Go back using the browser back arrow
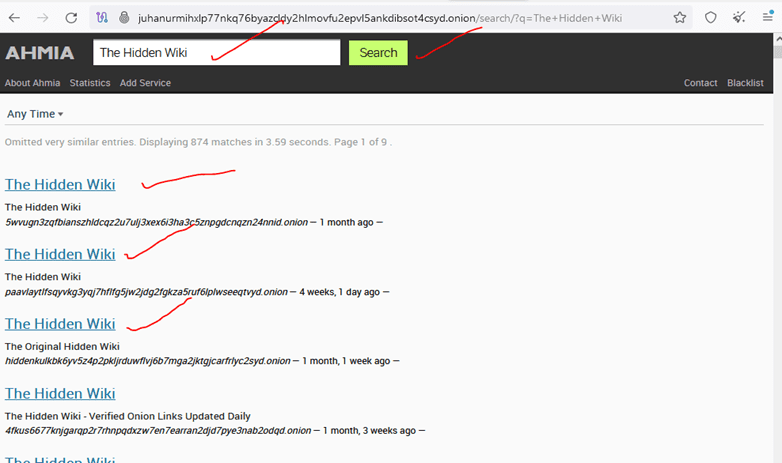The width and height of the screenshot is (782, 463). click(x=14, y=18)
